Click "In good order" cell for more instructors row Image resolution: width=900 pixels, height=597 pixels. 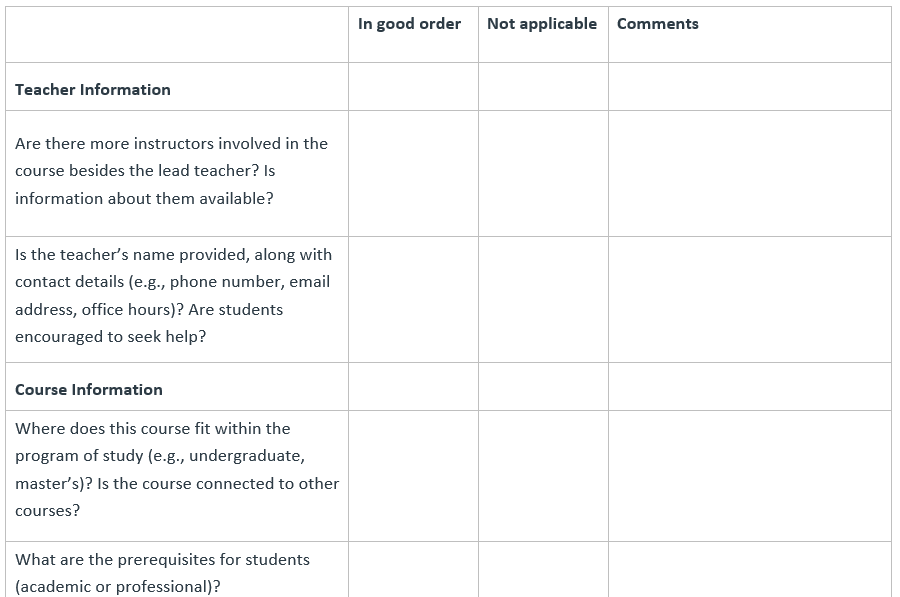(413, 173)
